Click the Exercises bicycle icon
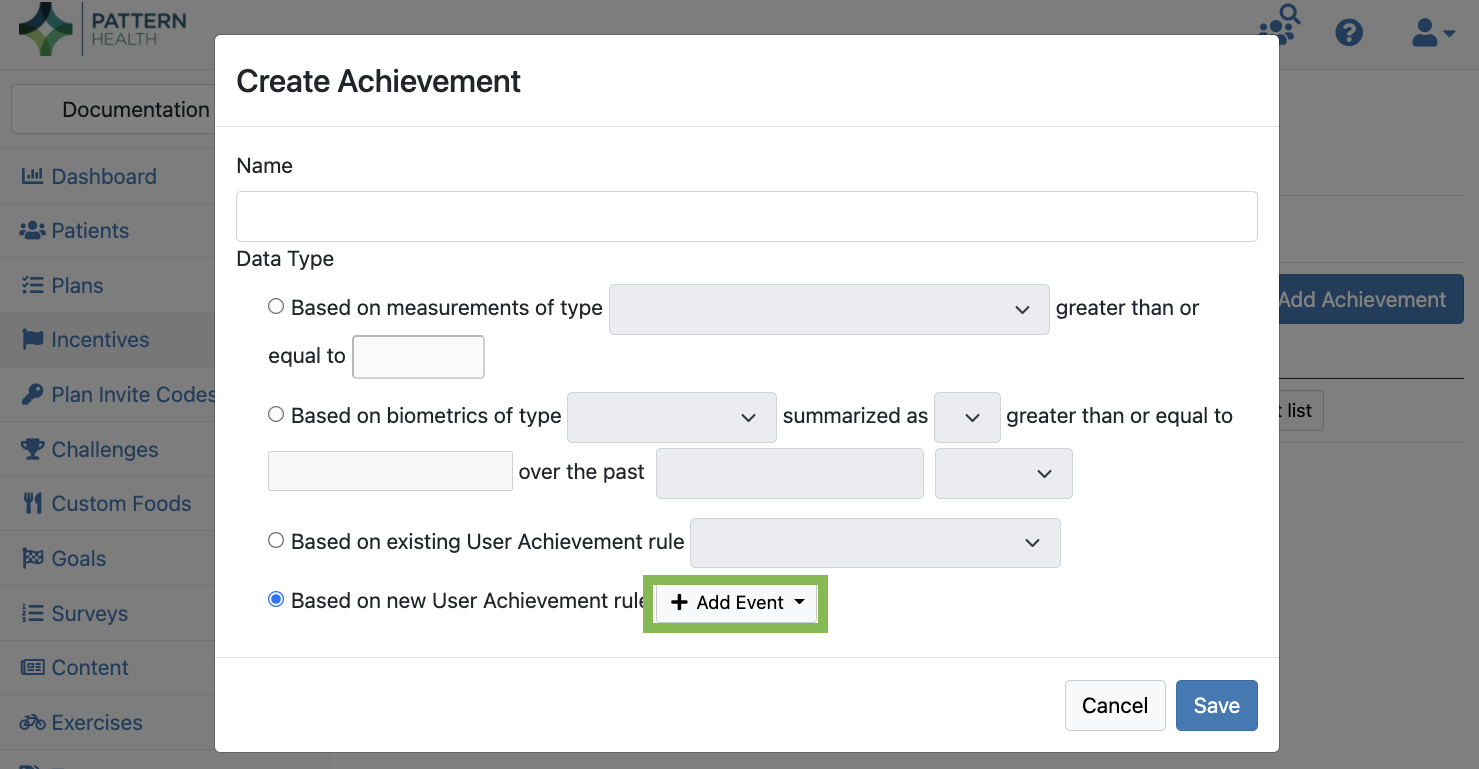The width and height of the screenshot is (1479, 769). click(x=32, y=722)
